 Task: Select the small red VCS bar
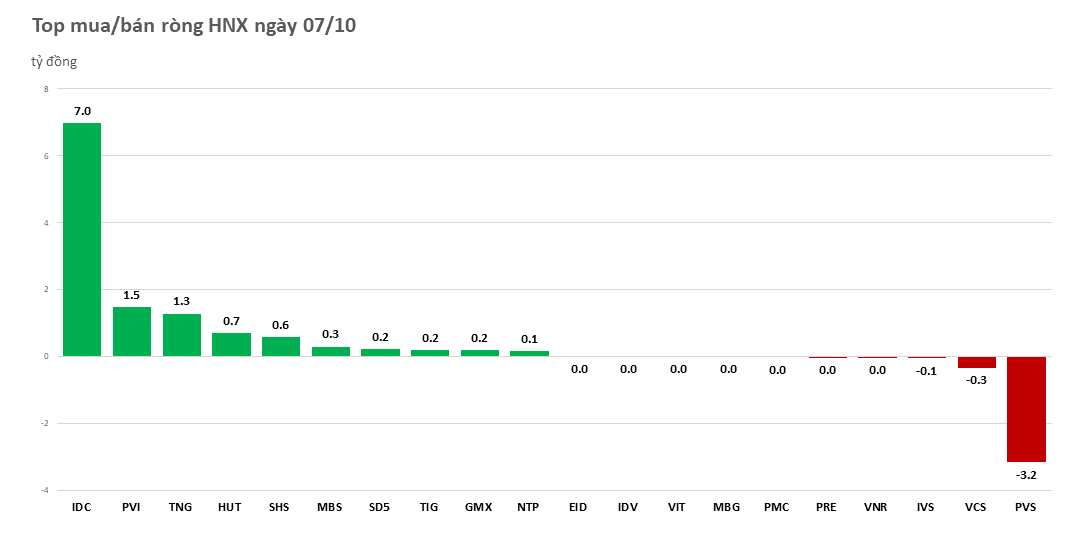(x=976, y=362)
